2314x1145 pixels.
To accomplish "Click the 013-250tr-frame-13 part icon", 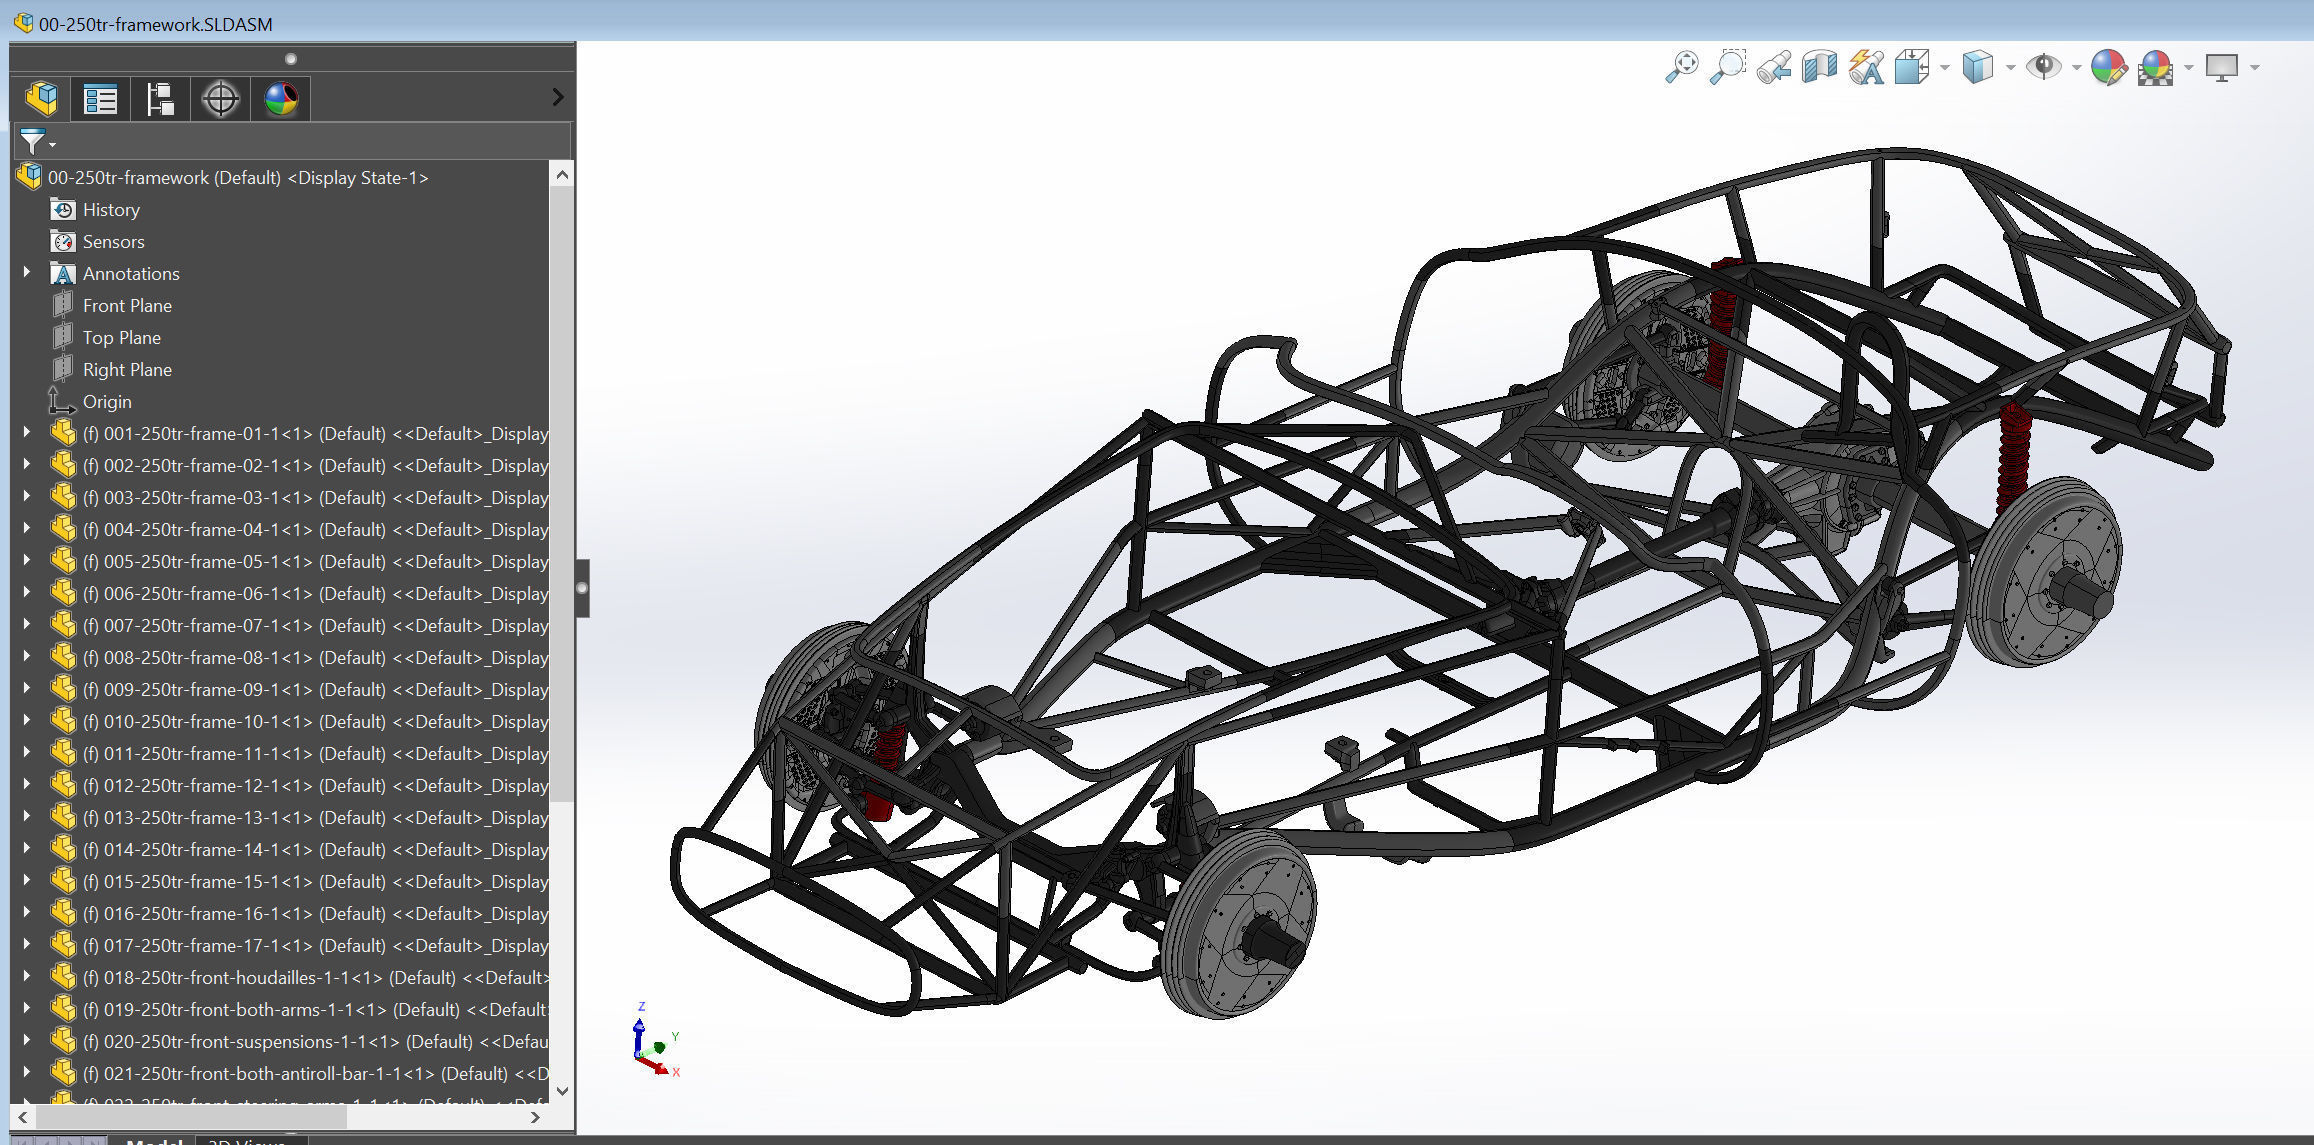I will pyautogui.click(x=63, y=817).
